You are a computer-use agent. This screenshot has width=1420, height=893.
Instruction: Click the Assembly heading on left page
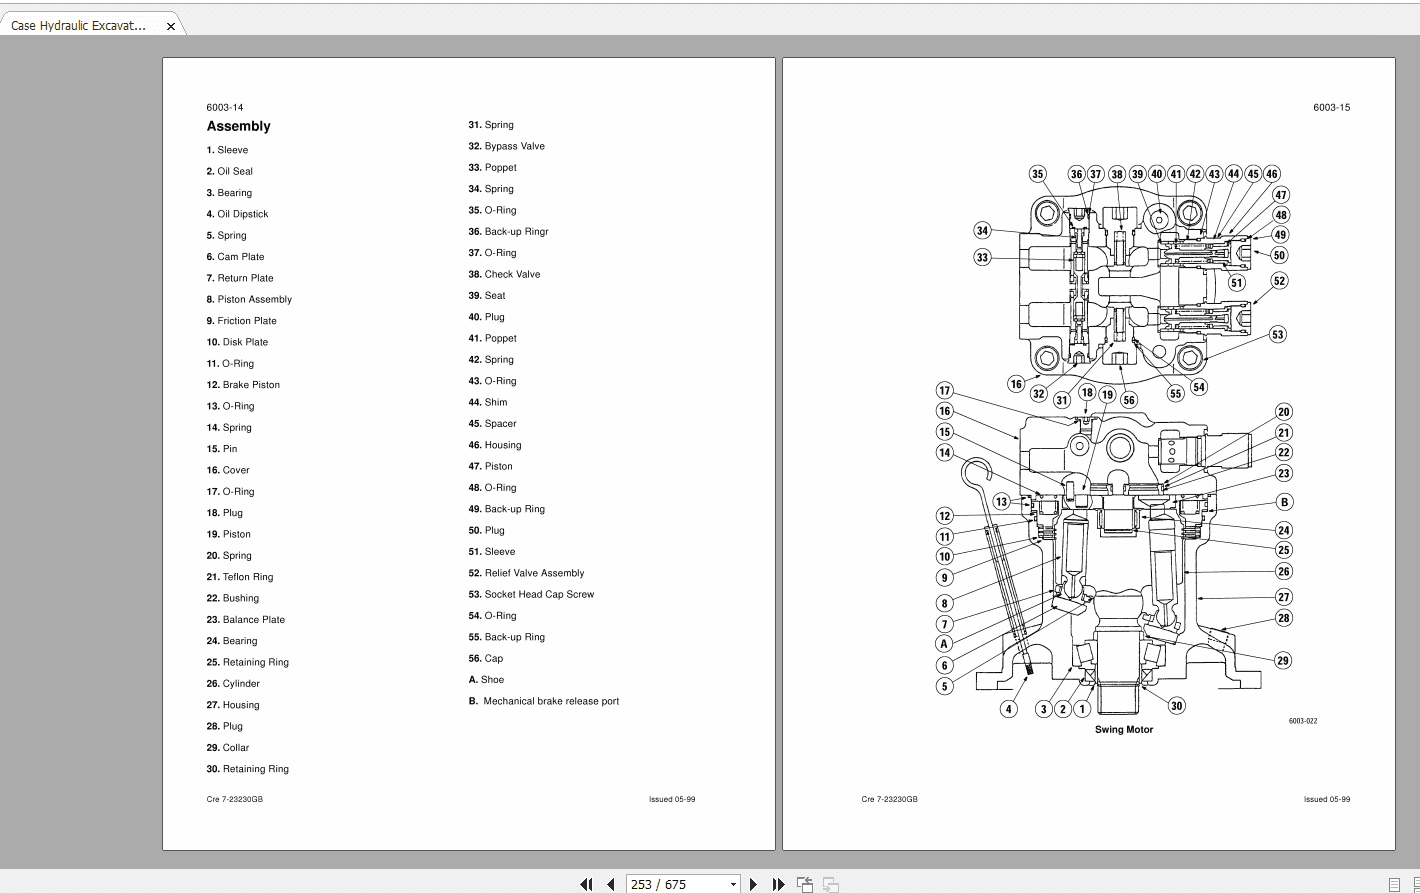tap(238, 126)
